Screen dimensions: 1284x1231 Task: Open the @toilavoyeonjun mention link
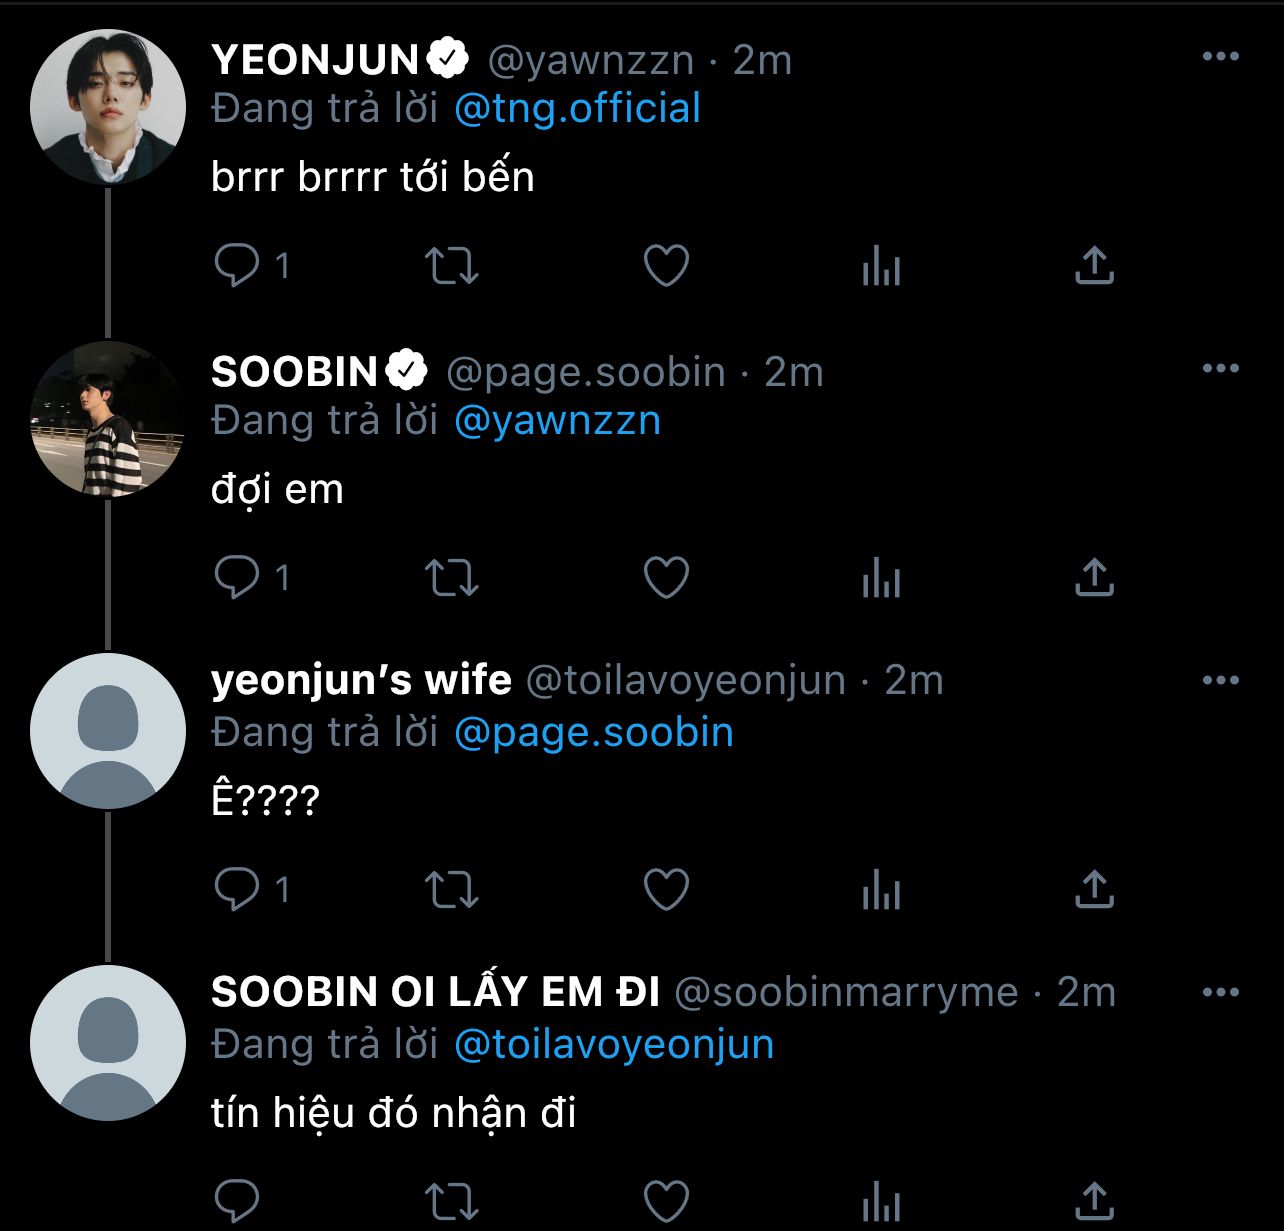click(x=614, y=1045)
